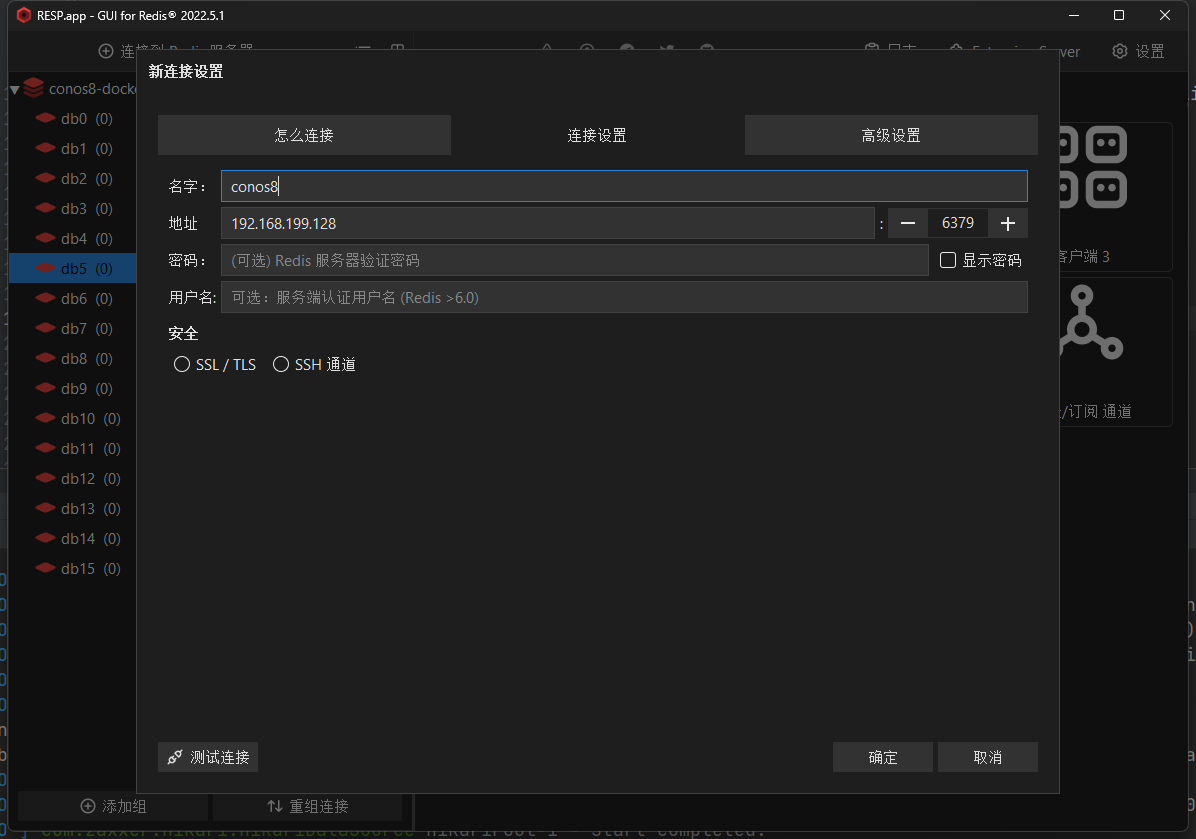The height and width of the screenshot is (839, 1196).
Task: Select db2 (0) database row
Action: [72, 178]
